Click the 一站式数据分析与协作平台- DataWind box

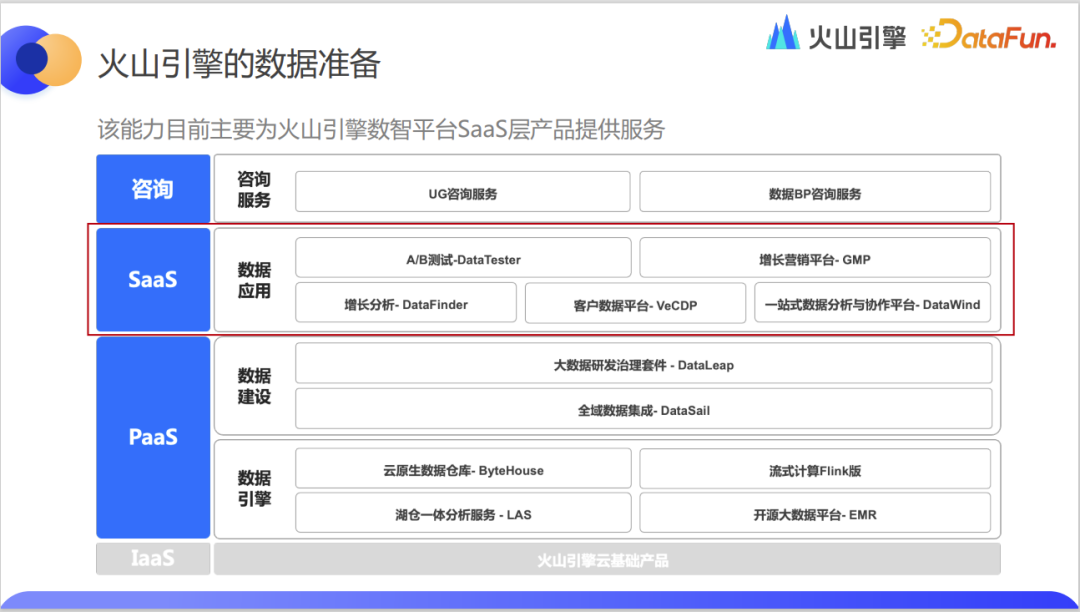coord(873,303)
